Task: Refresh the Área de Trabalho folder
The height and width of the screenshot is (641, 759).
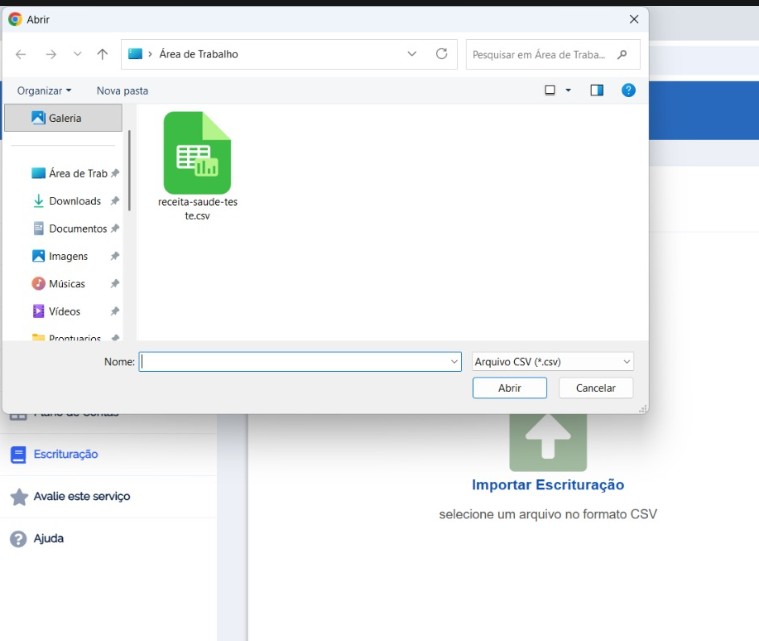Action: tap(441, 54)
